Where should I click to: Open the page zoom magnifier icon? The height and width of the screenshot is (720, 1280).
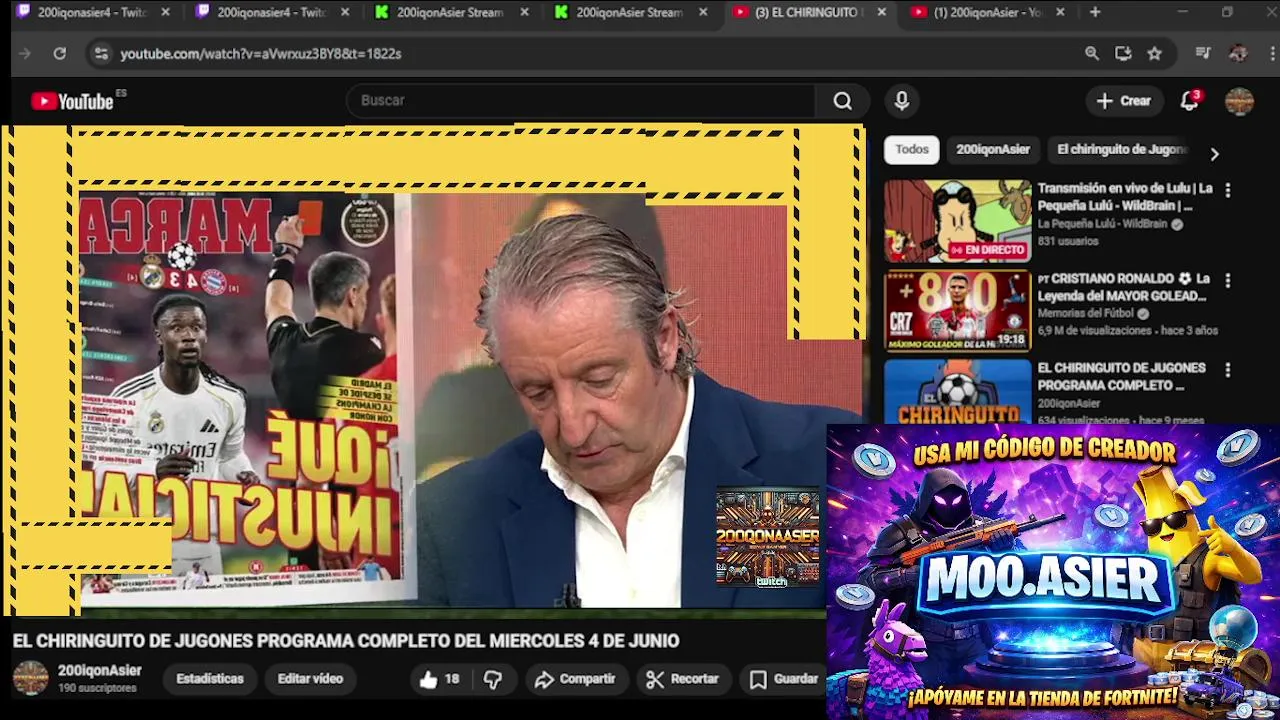coord(1092,54)
